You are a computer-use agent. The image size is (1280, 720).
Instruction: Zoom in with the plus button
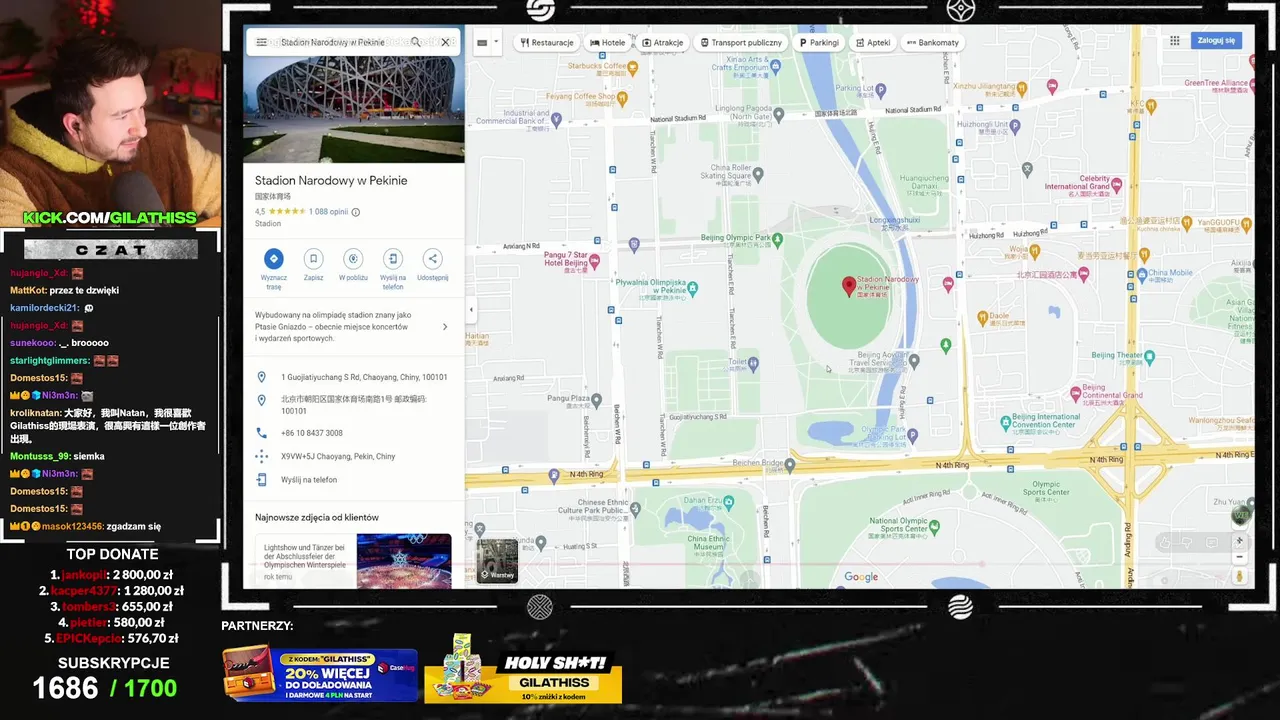click(x=1240, y=541)
